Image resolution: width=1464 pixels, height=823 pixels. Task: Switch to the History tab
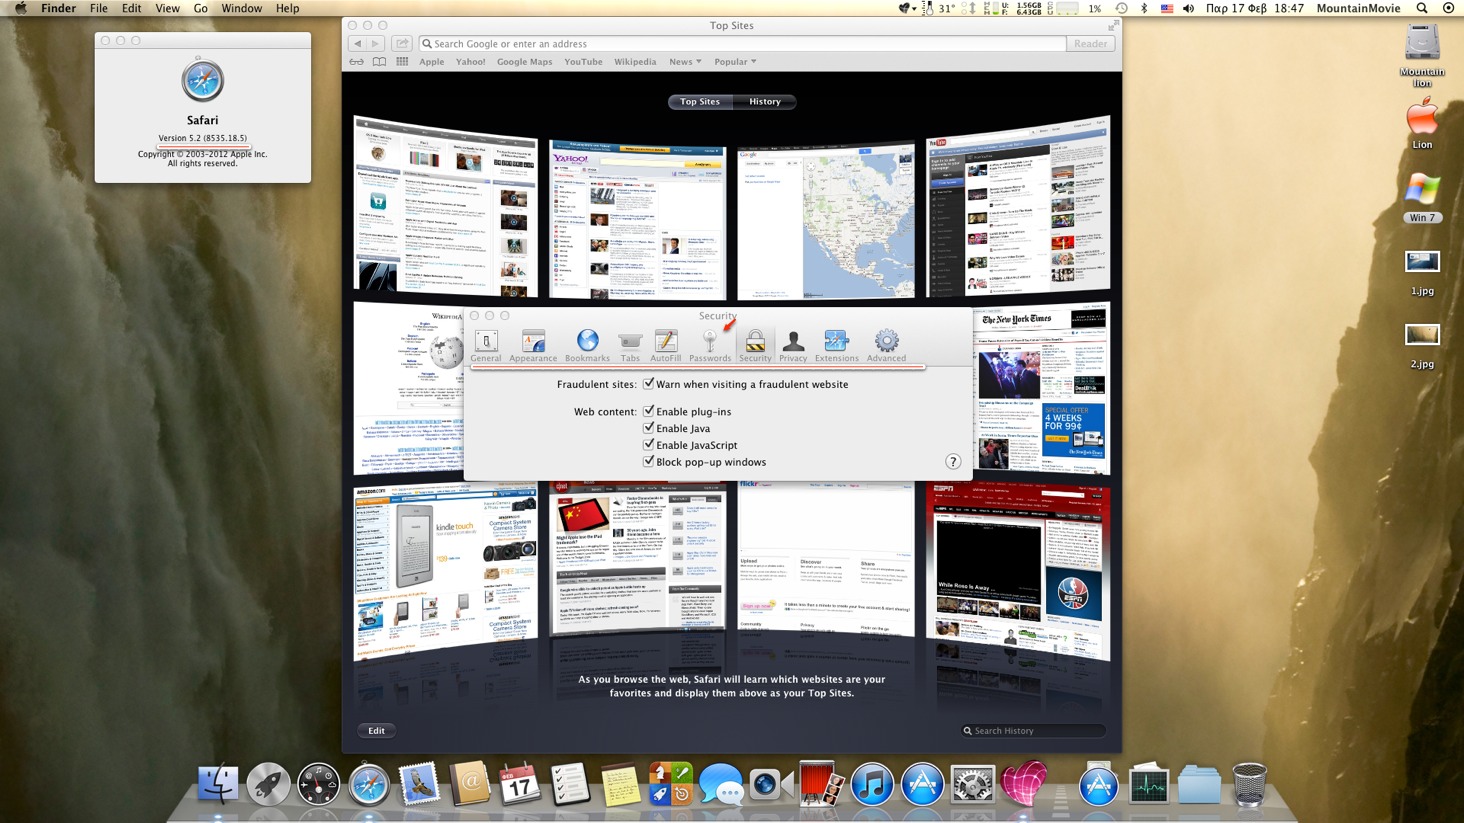pyautogui.click(x=765, y=101)
